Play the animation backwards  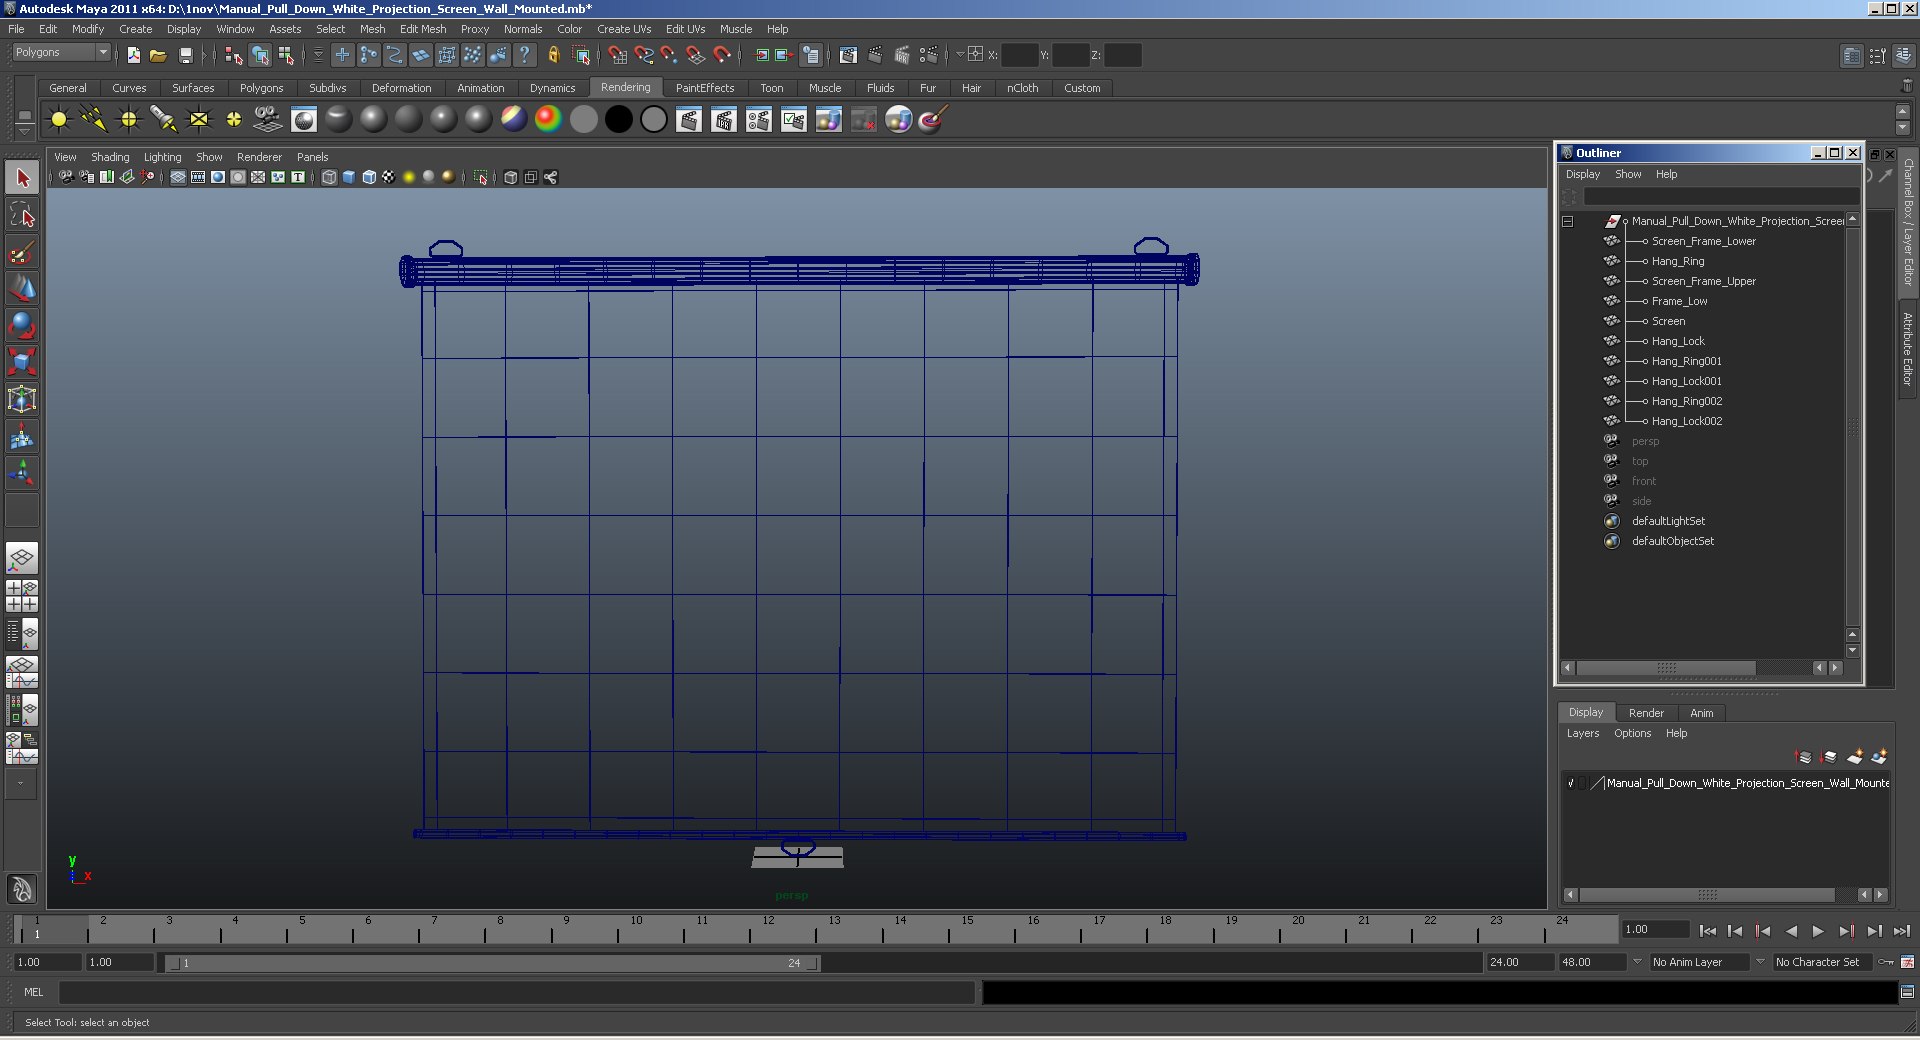point(1790,931)
